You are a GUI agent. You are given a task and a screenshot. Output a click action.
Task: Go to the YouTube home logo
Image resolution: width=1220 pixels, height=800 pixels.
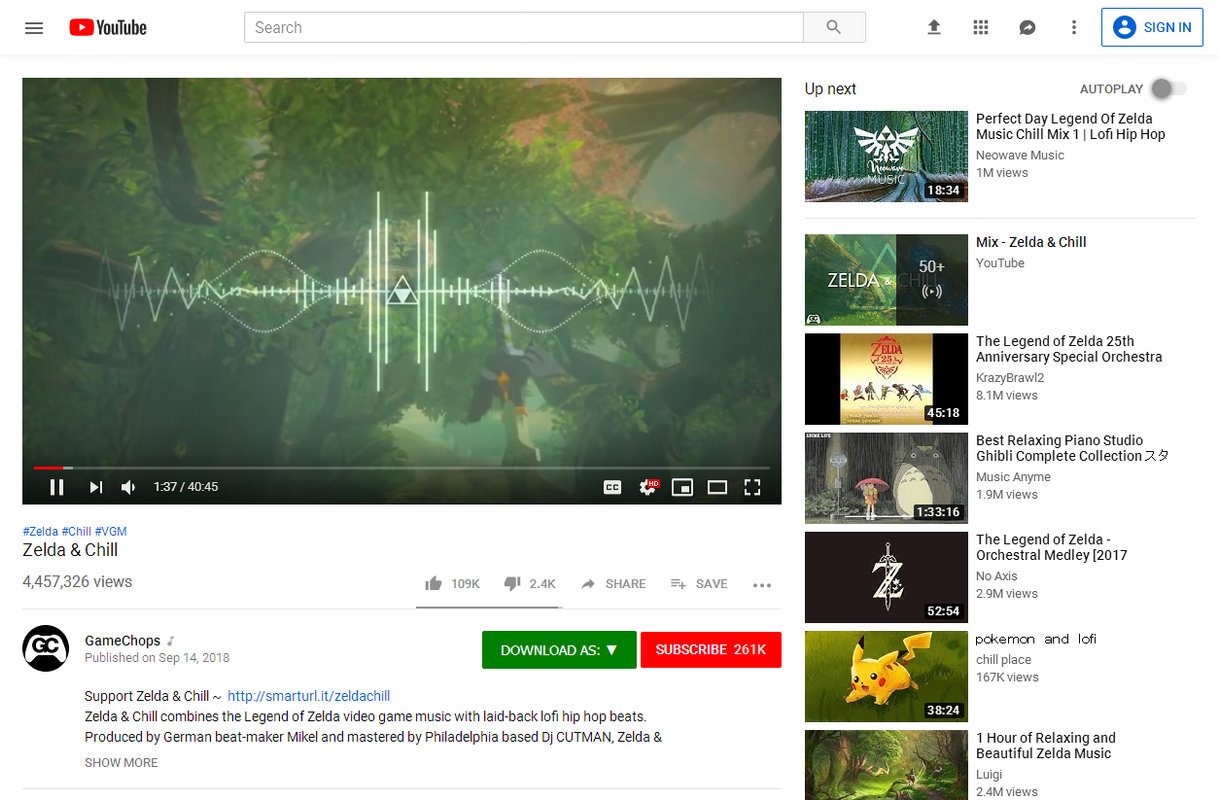pyautogui.click(x=108, y=28)
